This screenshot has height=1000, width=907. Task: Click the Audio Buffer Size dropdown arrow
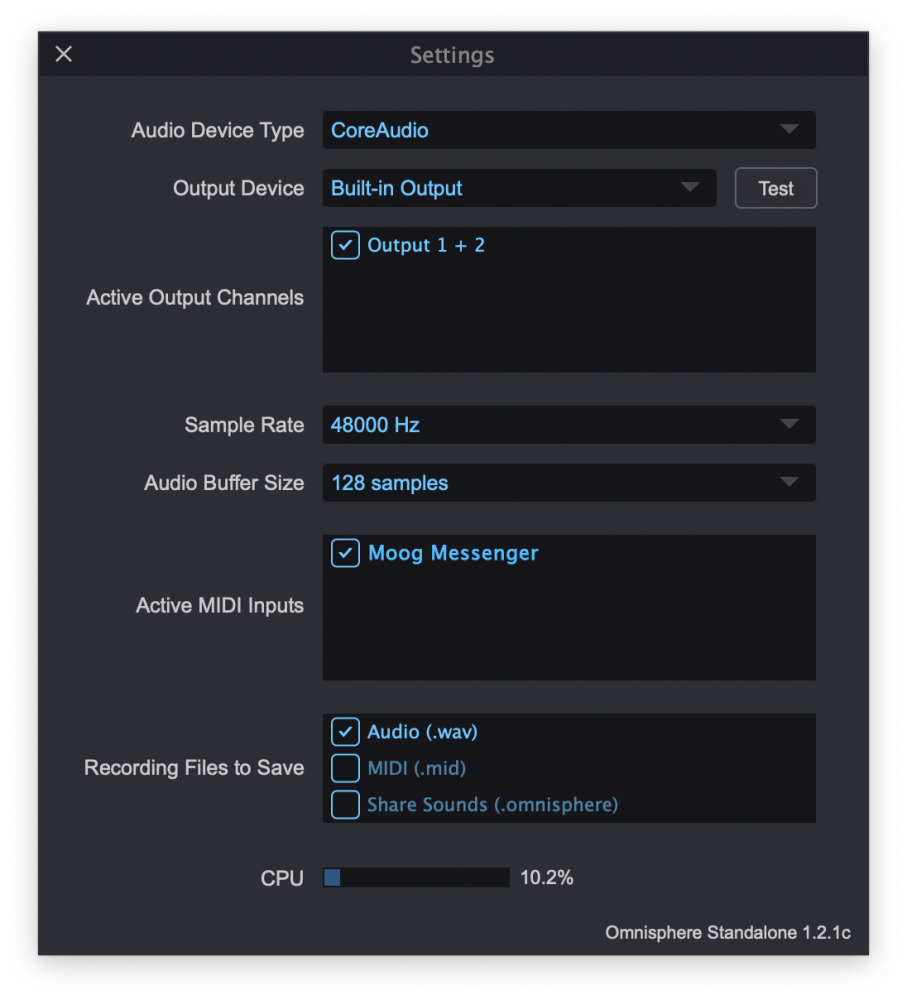coord(789,483)
